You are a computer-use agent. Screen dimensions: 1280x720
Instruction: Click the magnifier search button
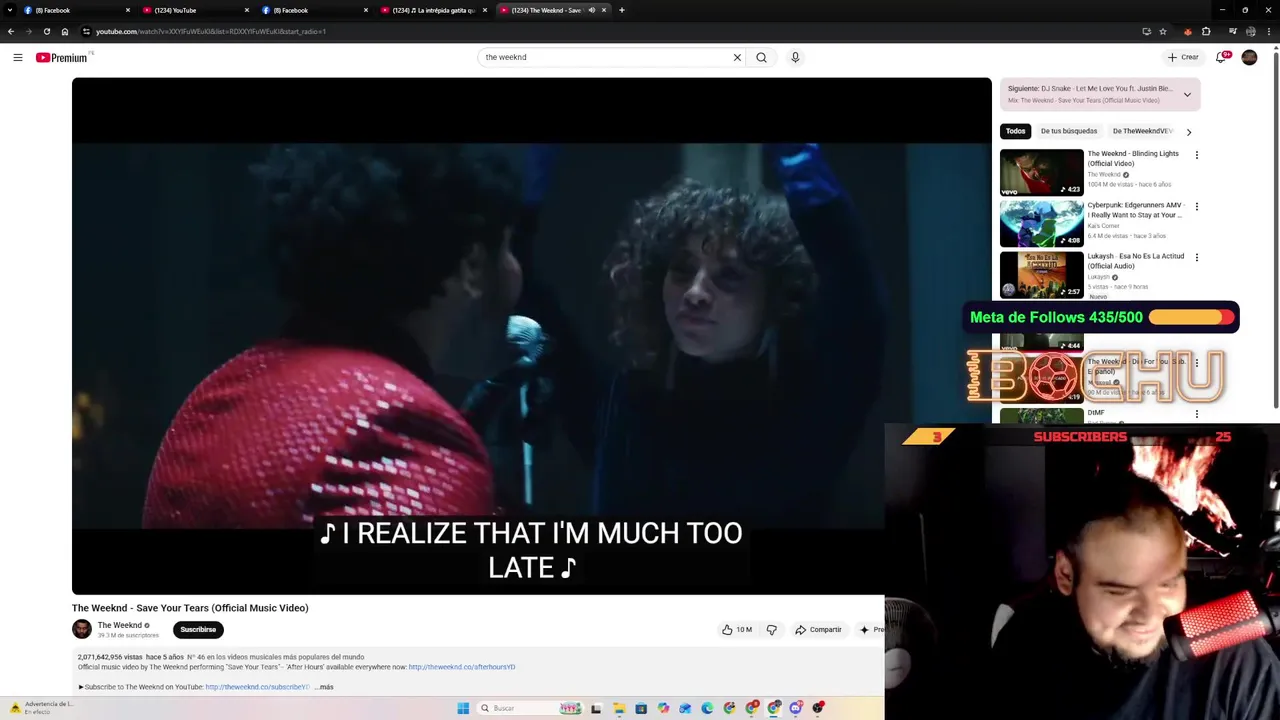point(762,57)
